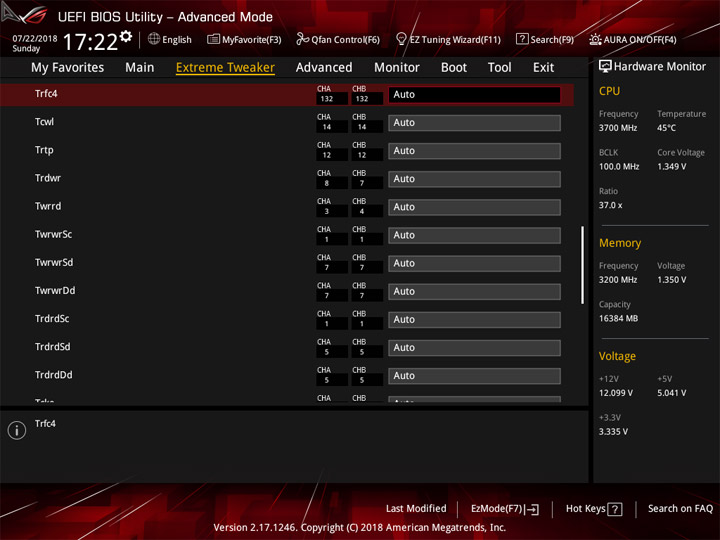The width and height of the screenshot is (720, 540).
Task: Switch to the Boot tab
Action: 454,68
